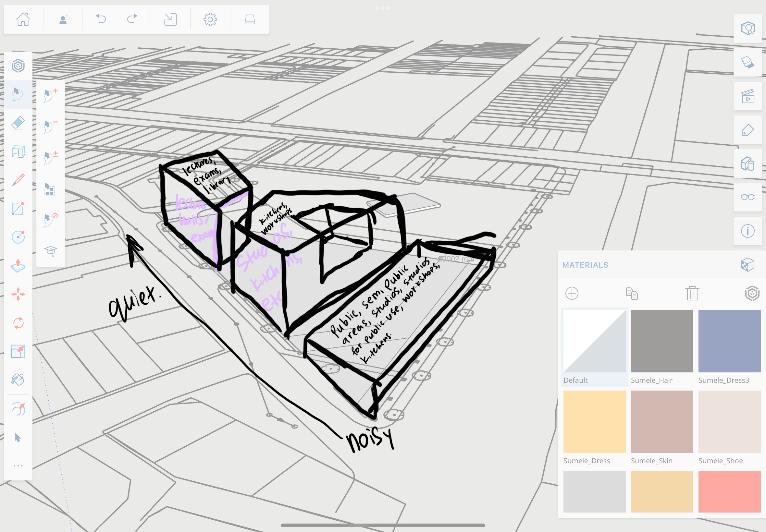The width and height of the screenshot is (766, 532).
Task: Pick the Rotate tool
Action: (x=18, y=323)
